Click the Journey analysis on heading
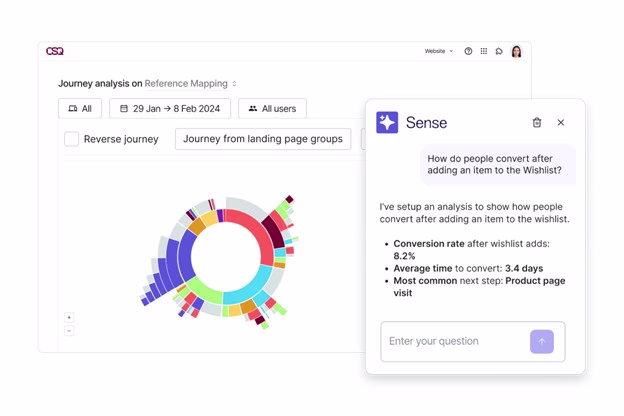624x416 pixels. (x=100, y=84)
